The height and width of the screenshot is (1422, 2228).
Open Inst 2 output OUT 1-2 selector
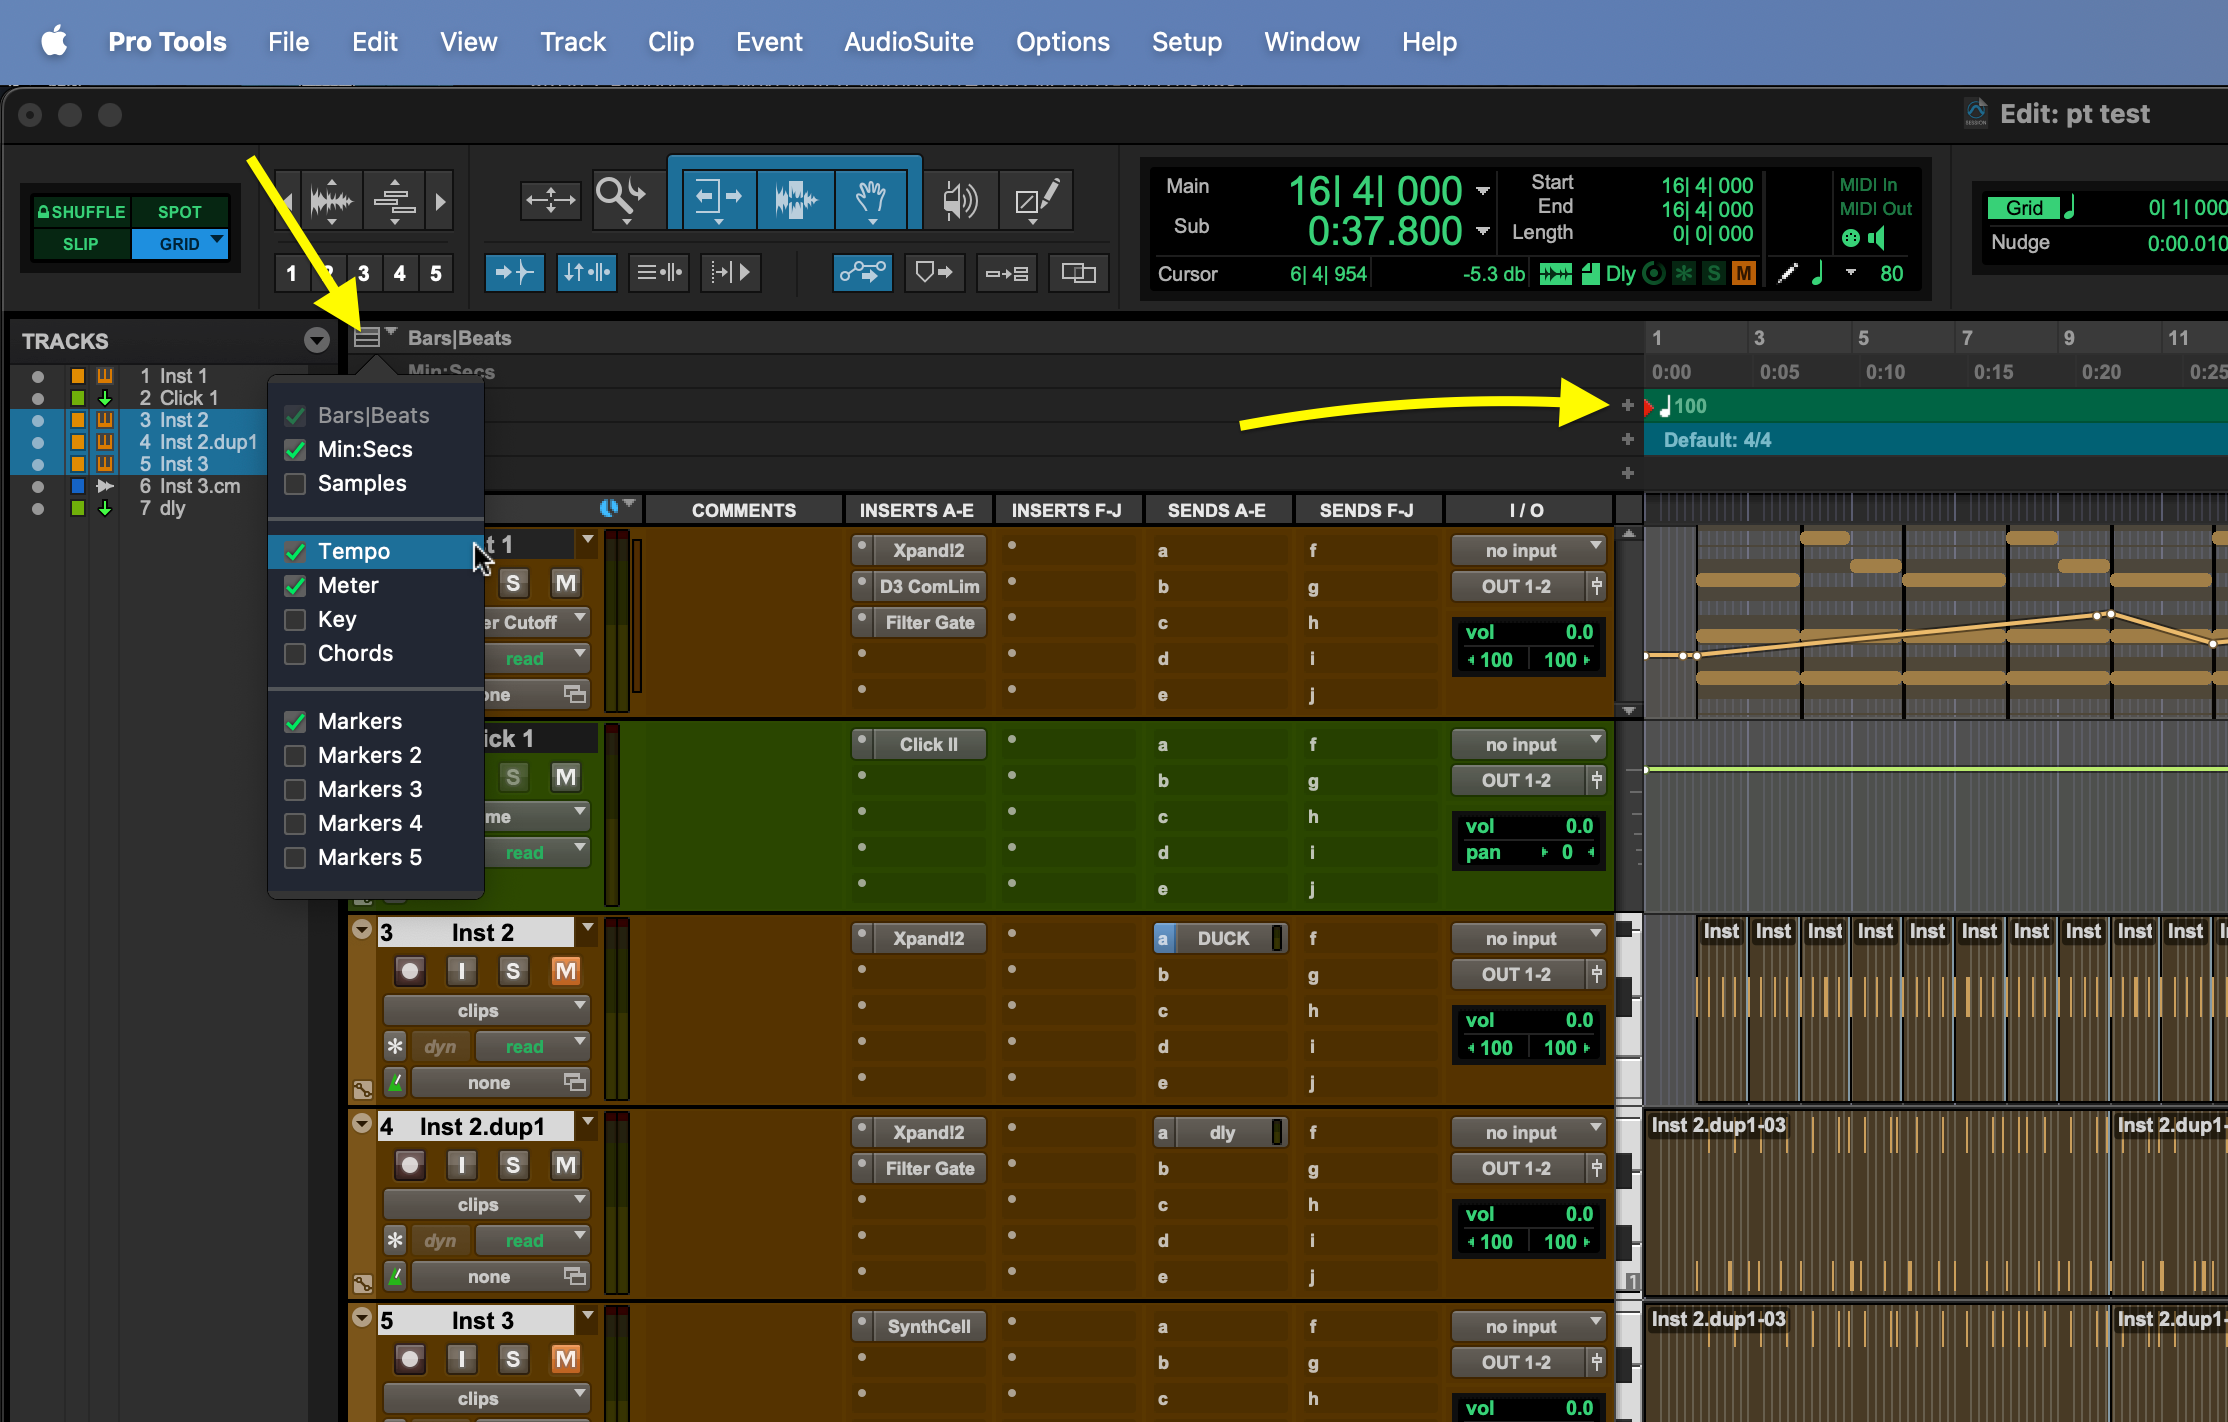[x=1518, y=974]
